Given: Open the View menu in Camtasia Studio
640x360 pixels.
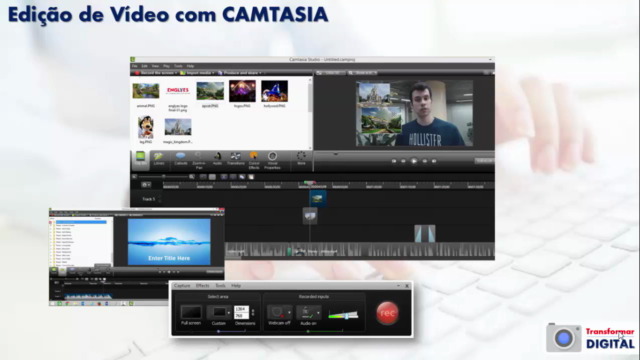Looking at the screenshot, I should pyautogui.click(x=155, y=66).
